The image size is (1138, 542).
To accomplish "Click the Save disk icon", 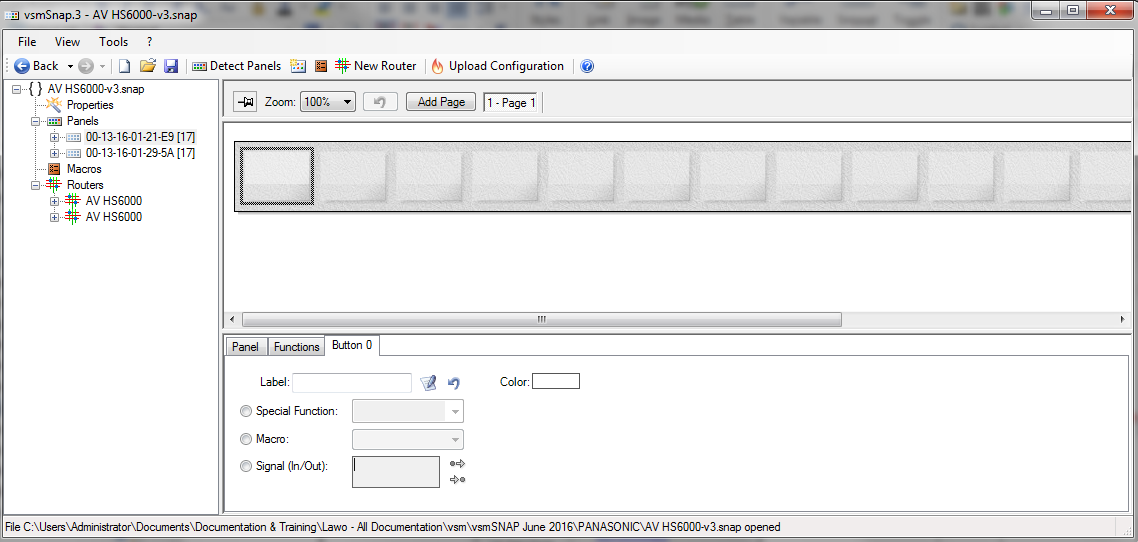I will click(171, 66).
